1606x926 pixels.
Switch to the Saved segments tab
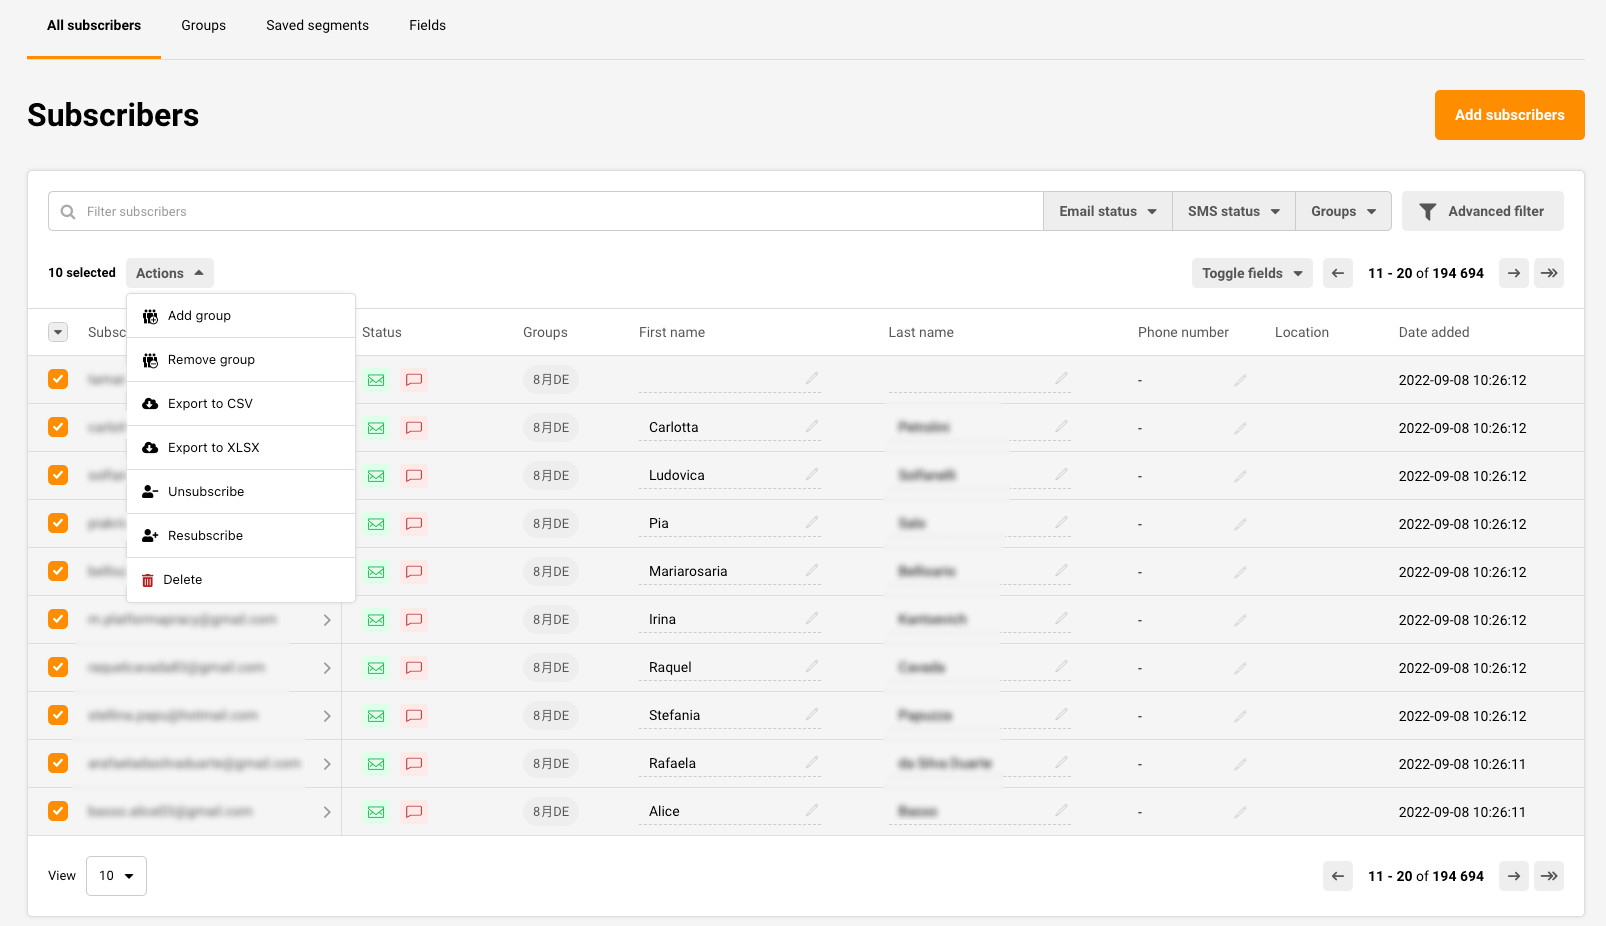pyautogui.click(x=317, y=26)
